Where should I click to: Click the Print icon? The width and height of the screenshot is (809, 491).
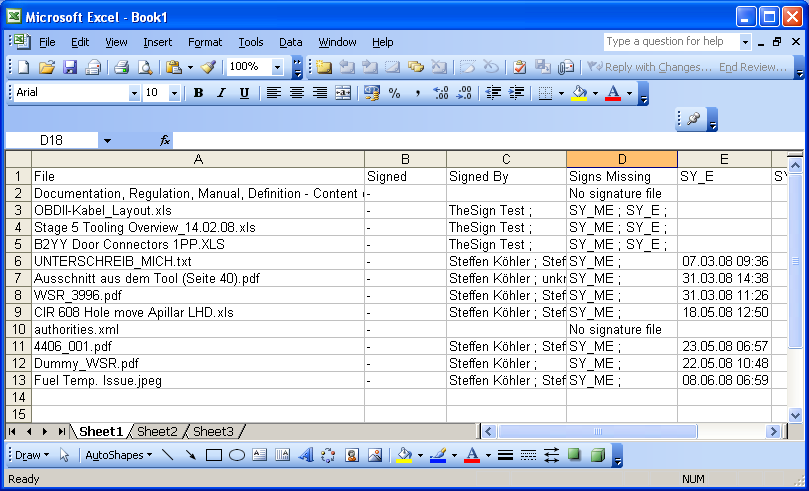coord(121,67)
